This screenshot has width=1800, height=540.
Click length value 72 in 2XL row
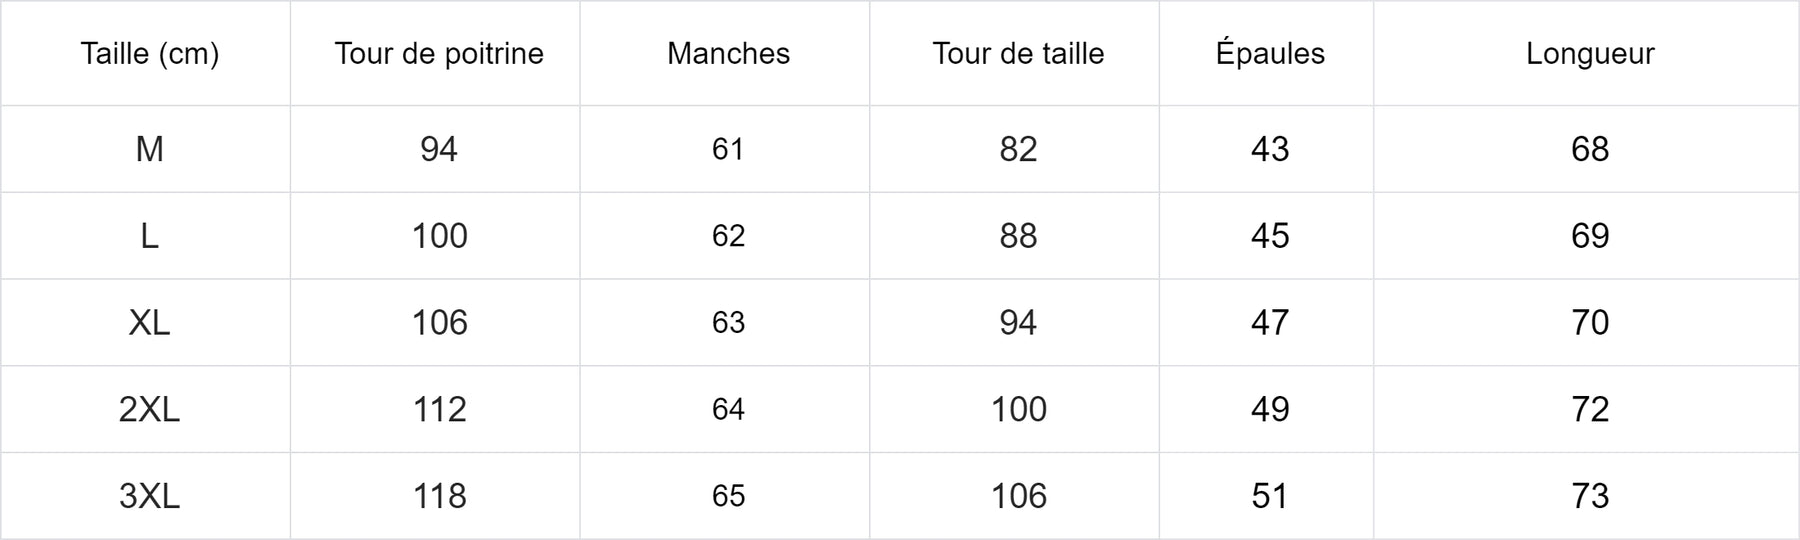(x=1590, y=409)
